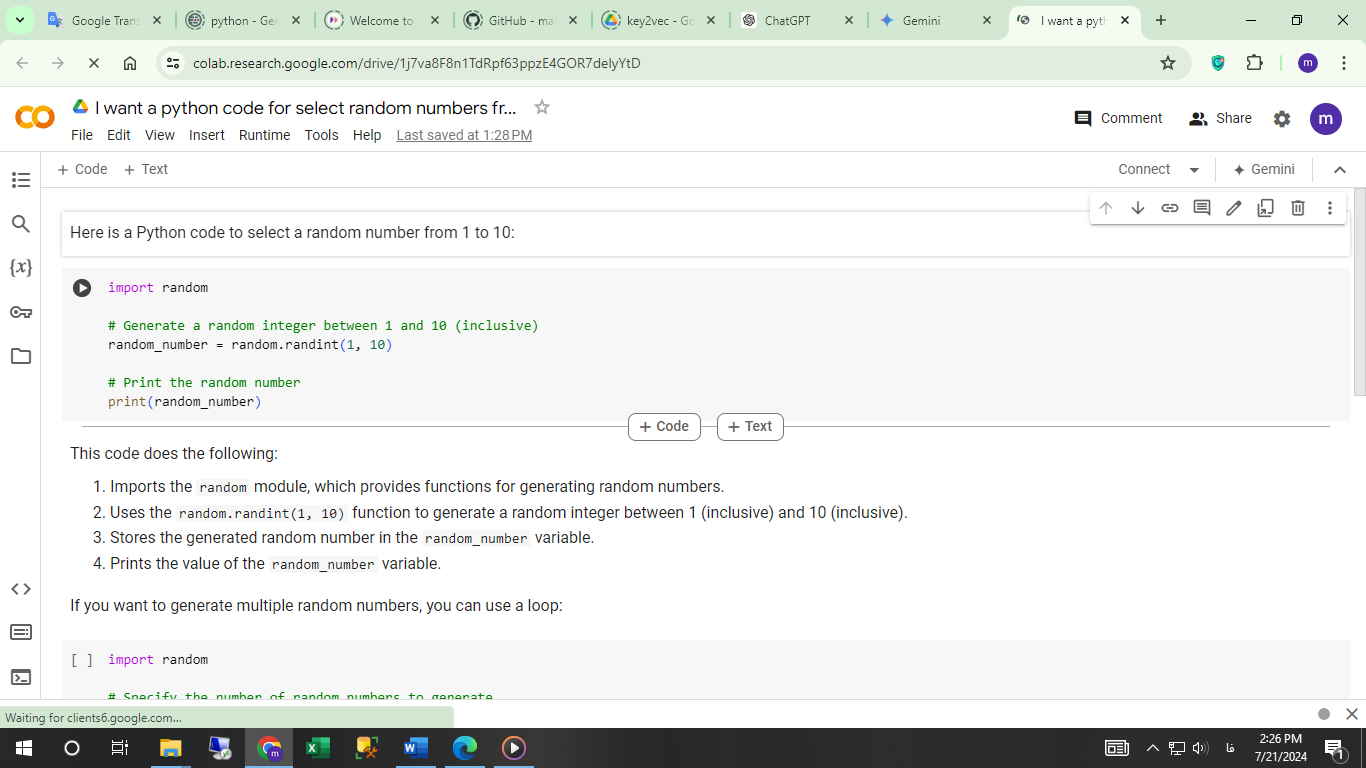
Task: Open the tab search dropdown
Action: pyautogui.click(x=20, y=20)
